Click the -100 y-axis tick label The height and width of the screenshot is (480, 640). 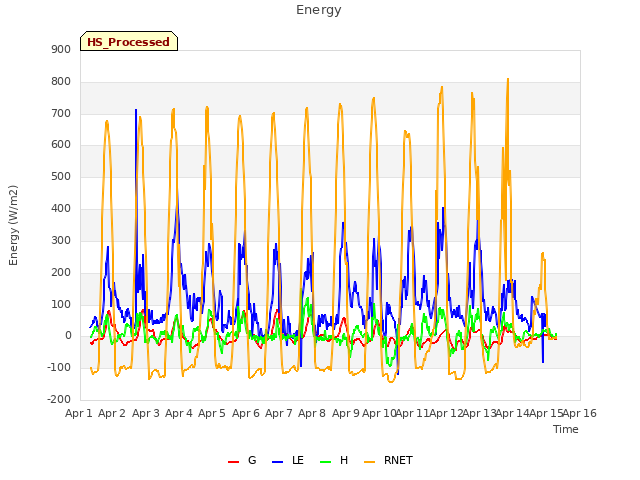click(59, 367)
